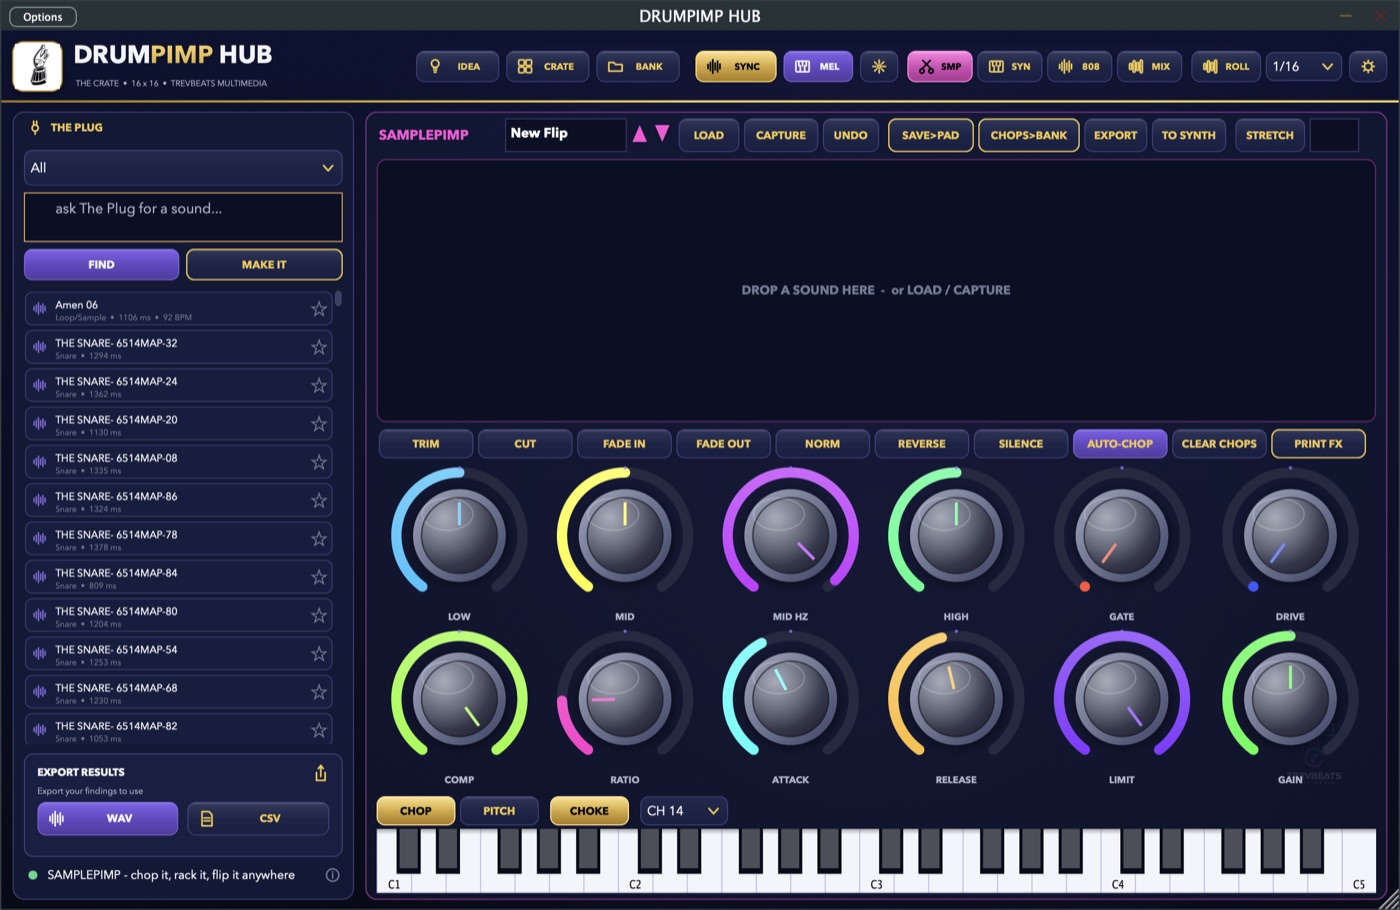Open the BANK tab
Screen dimensions: 1400x910
(637, 67)
